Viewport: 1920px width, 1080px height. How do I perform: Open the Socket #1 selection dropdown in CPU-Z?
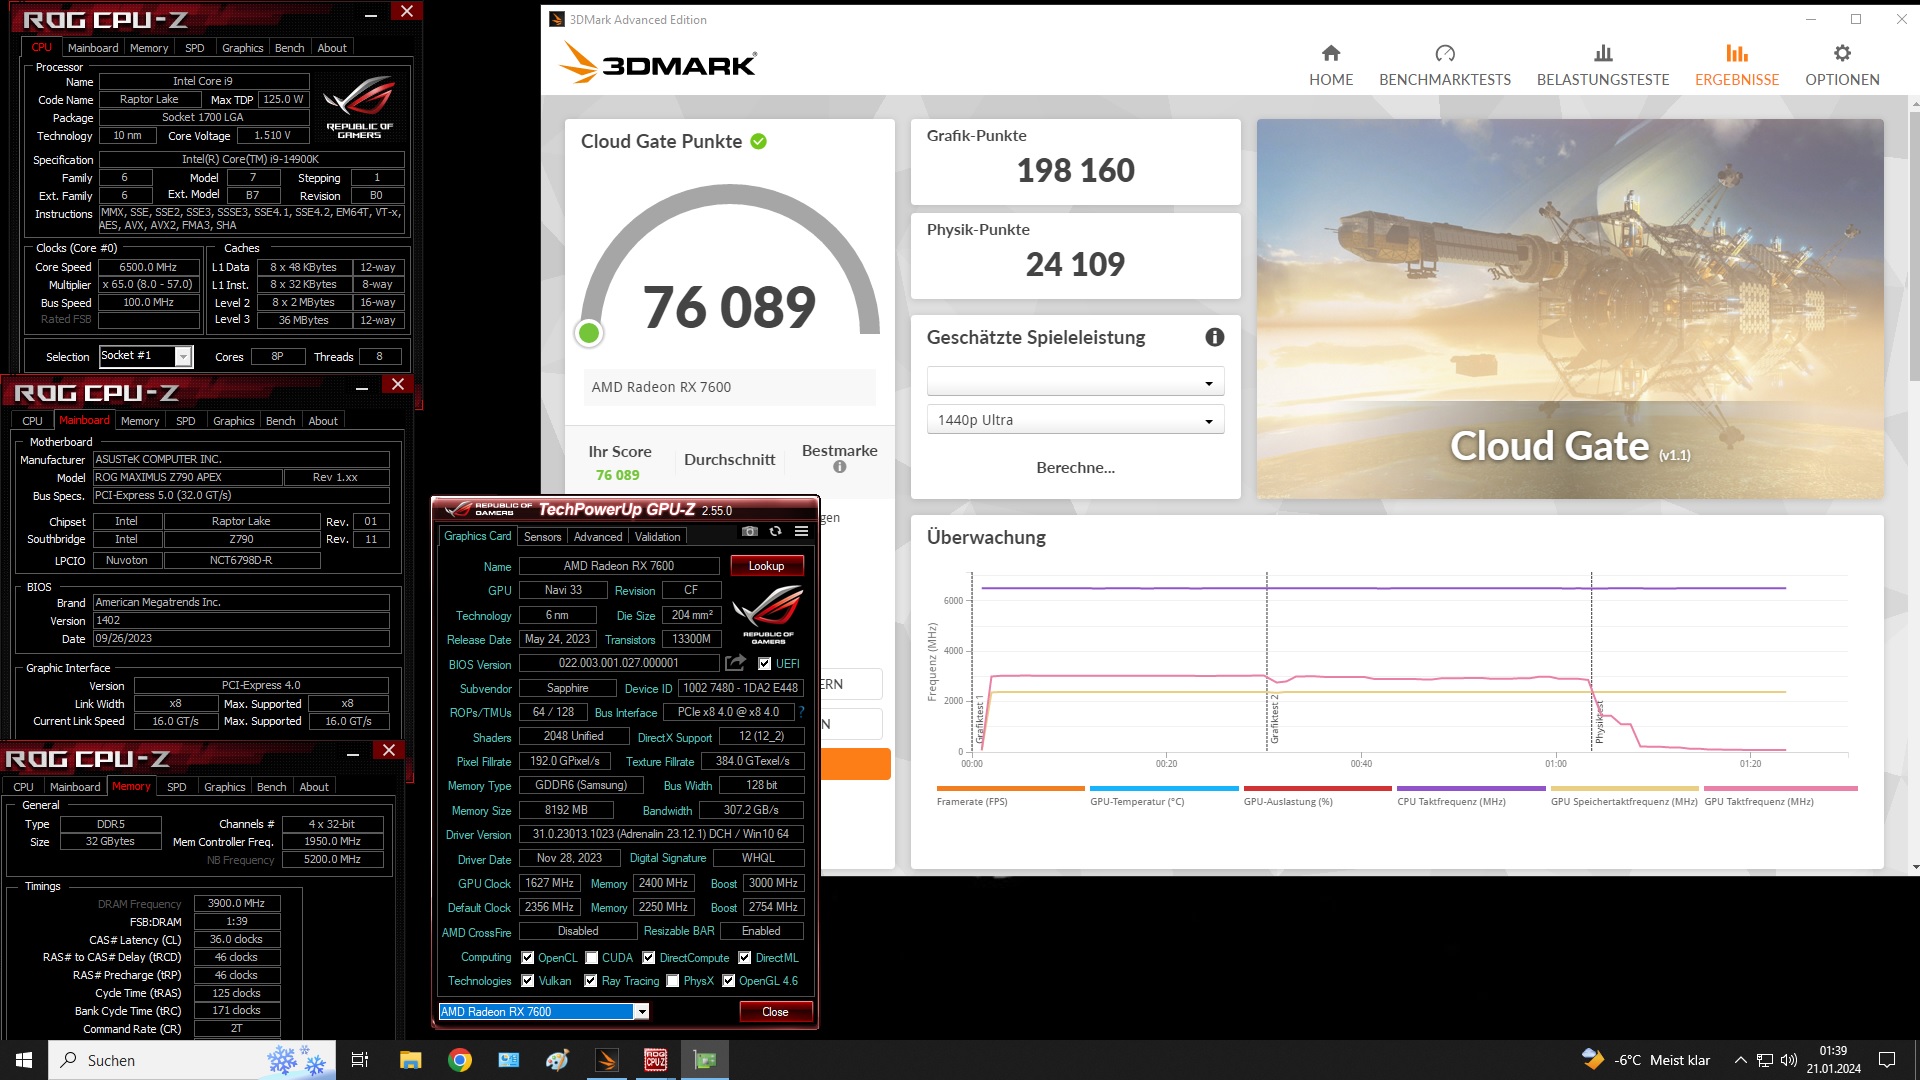[x=146, y=356]
